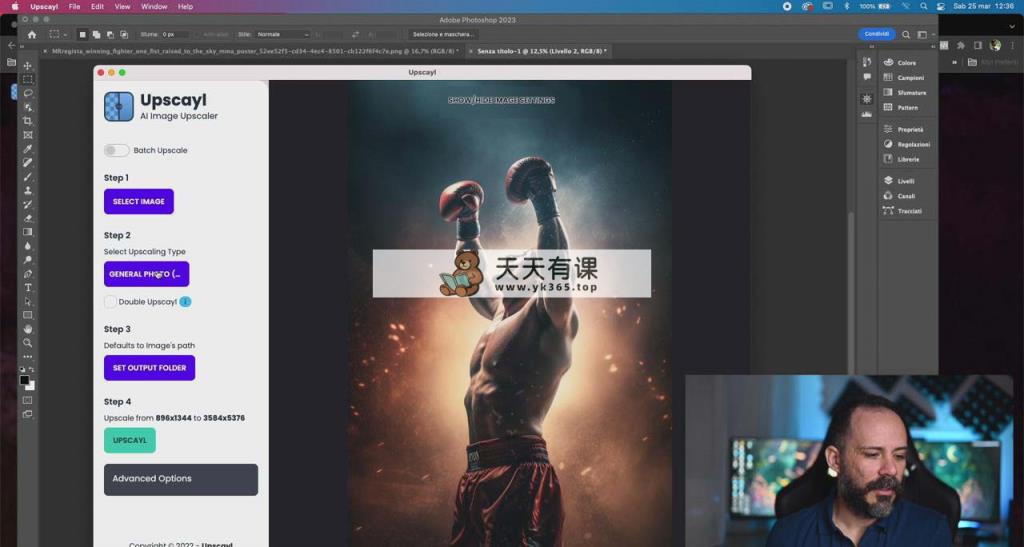Select the Object Selection tool

[x=27, y=107]
